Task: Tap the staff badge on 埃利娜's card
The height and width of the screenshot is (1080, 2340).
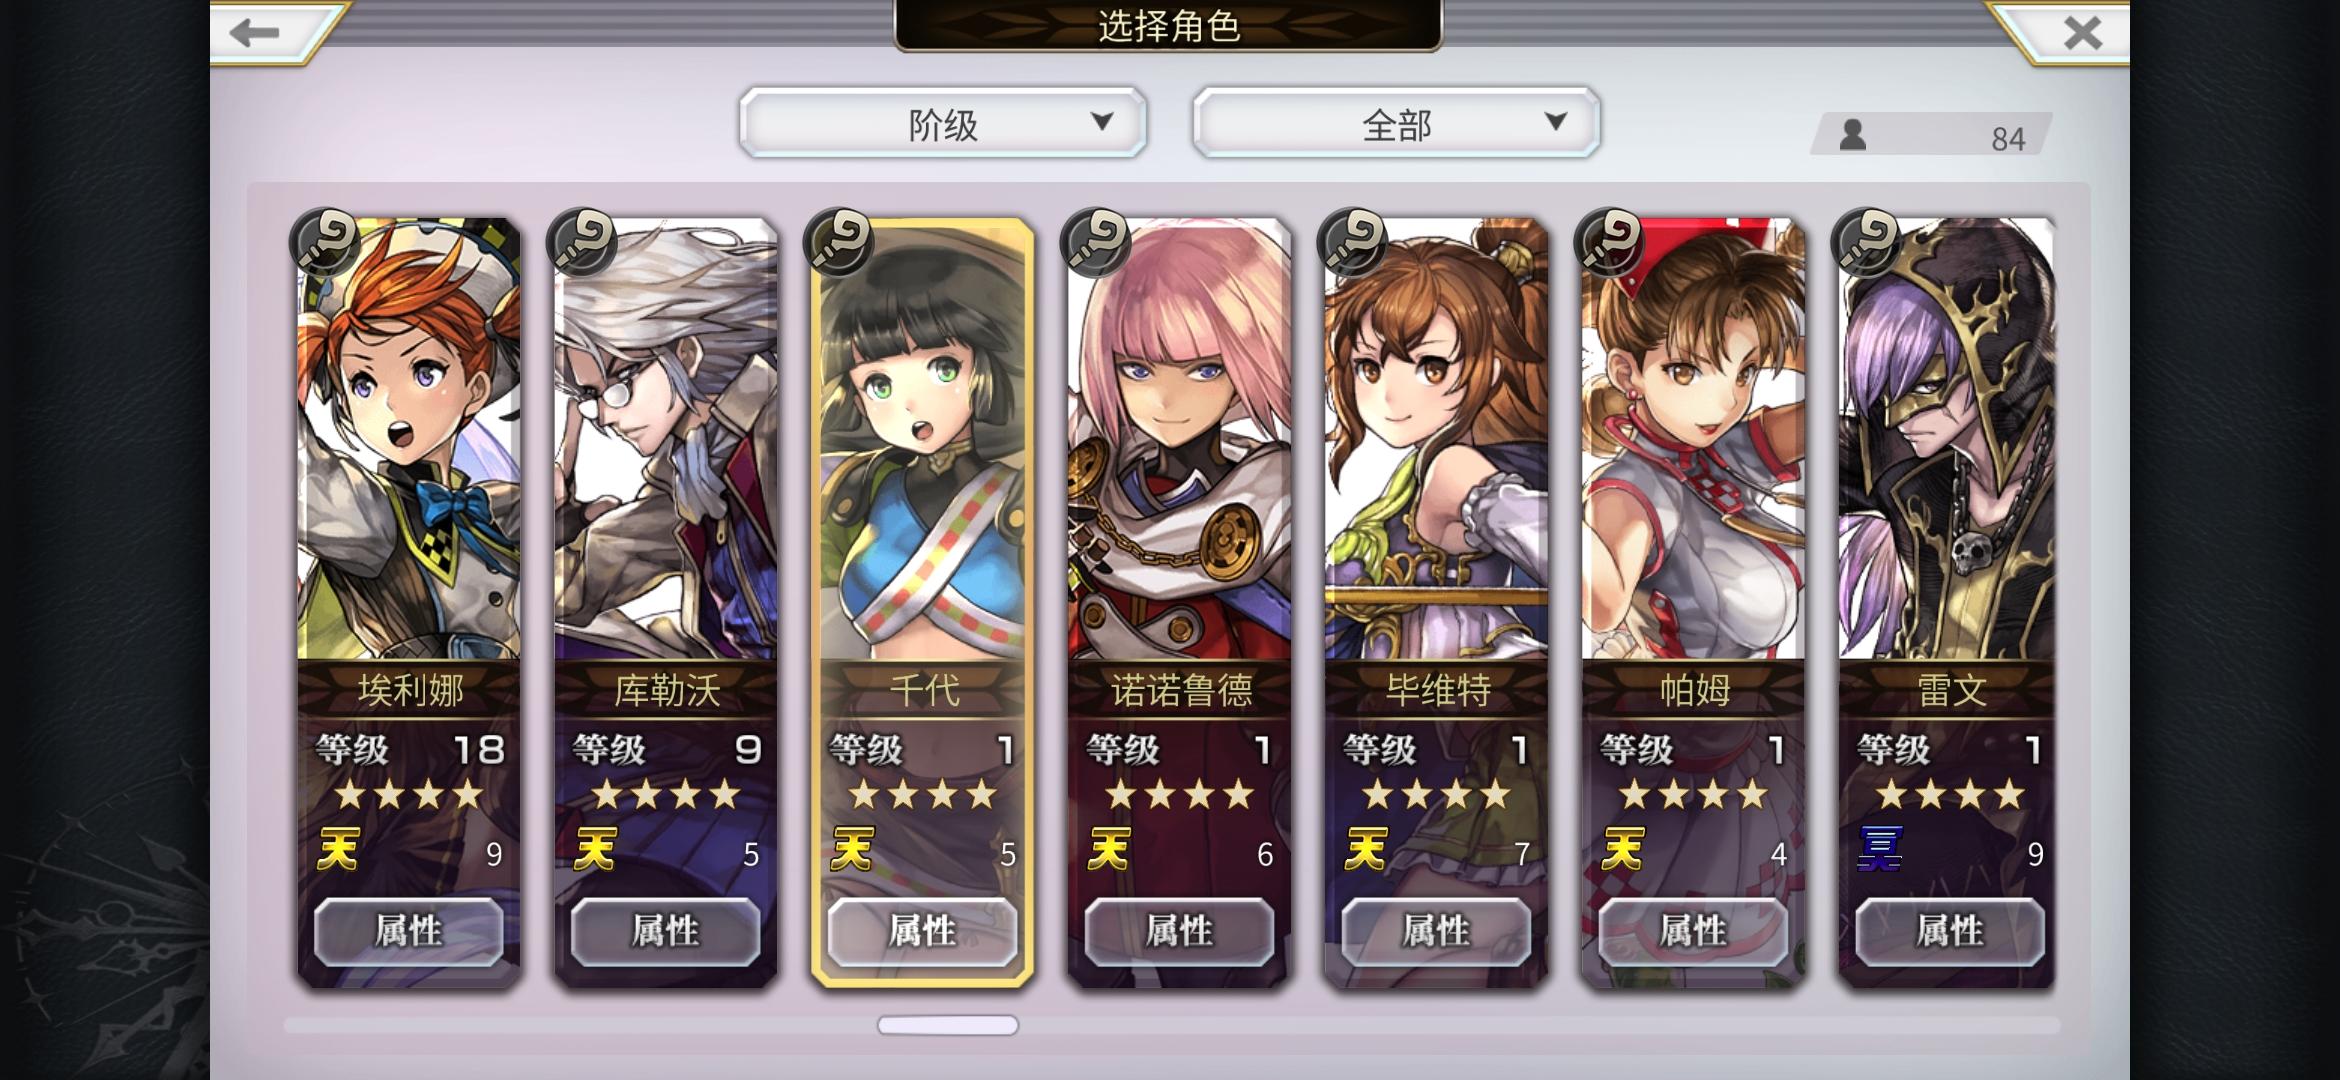Action: pos(324,243)
